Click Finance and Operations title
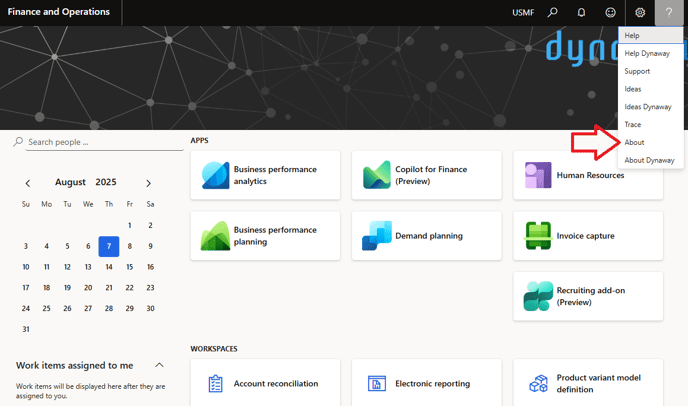The height and width of the screenshot is (406, 688). pyautogui.click(x=59, y=12)
